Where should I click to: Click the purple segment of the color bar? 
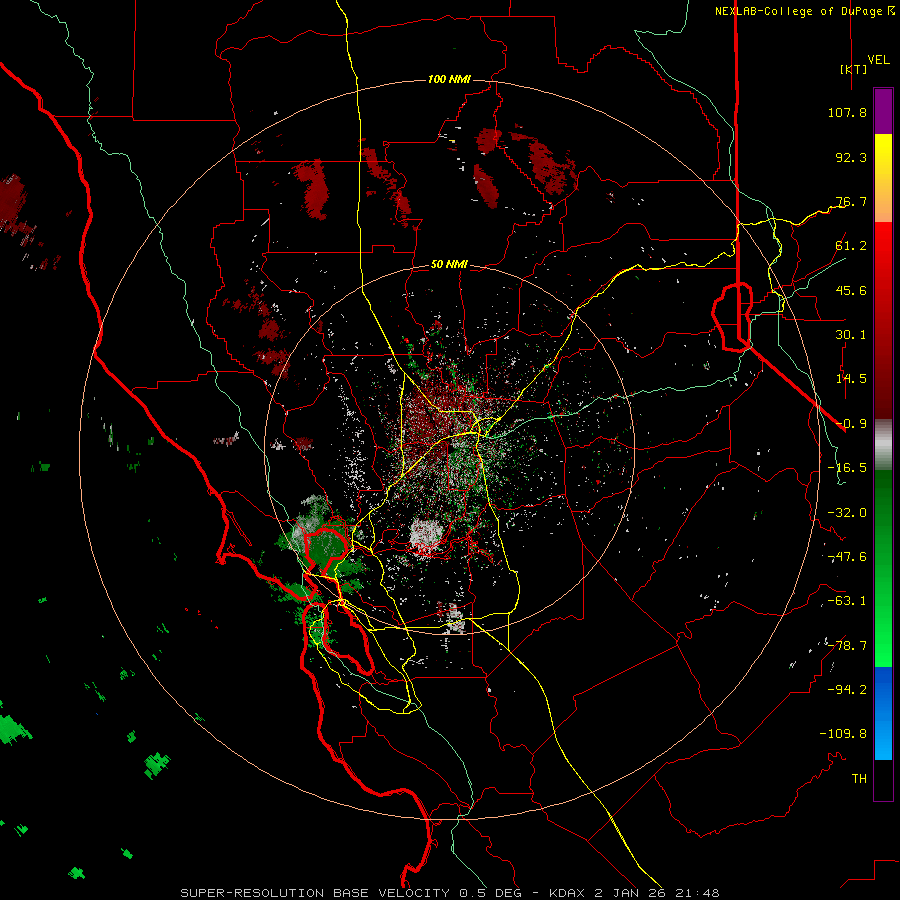[883, 112]
